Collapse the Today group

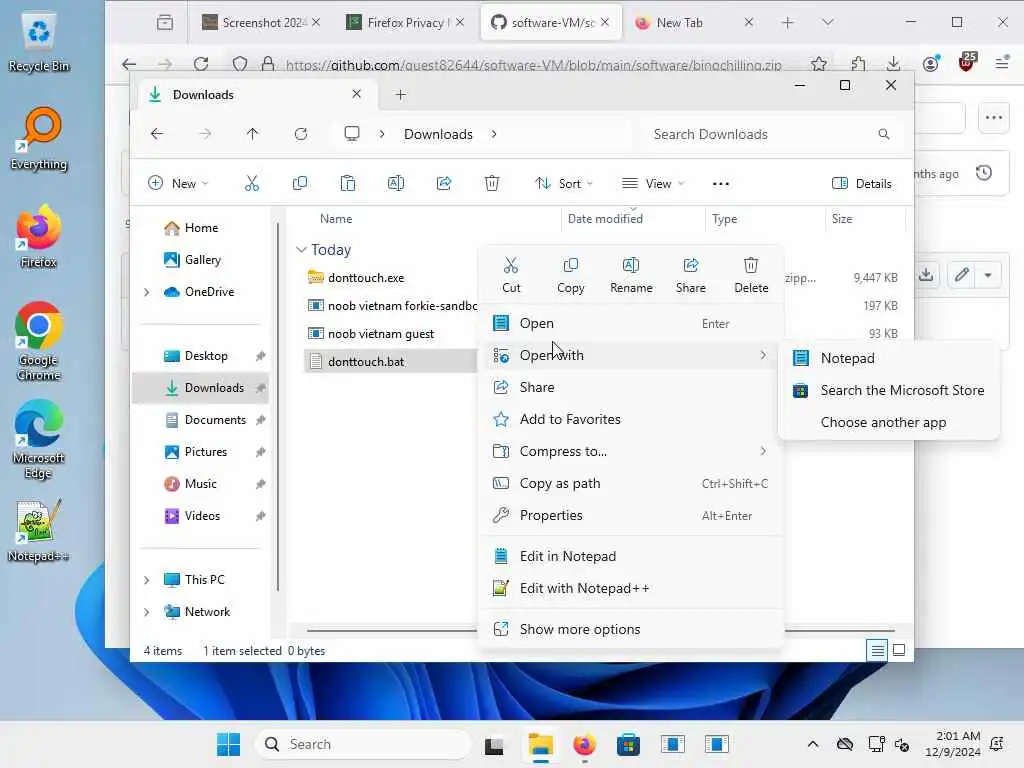coord(301,249)
